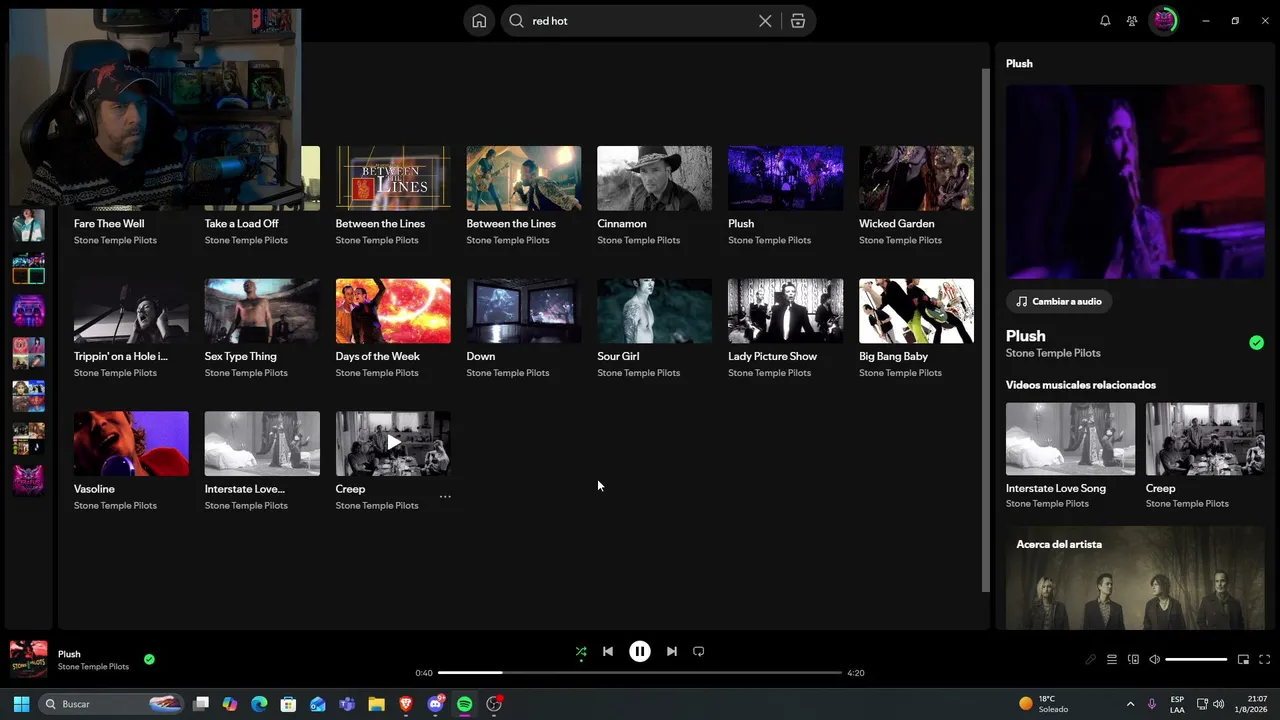Open Stone Temple Pilots link under Sour Girl

(639, 373)
